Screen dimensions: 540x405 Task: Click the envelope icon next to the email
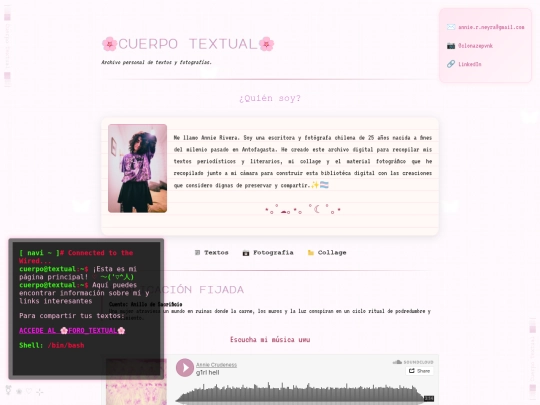[x=451, y=27]
